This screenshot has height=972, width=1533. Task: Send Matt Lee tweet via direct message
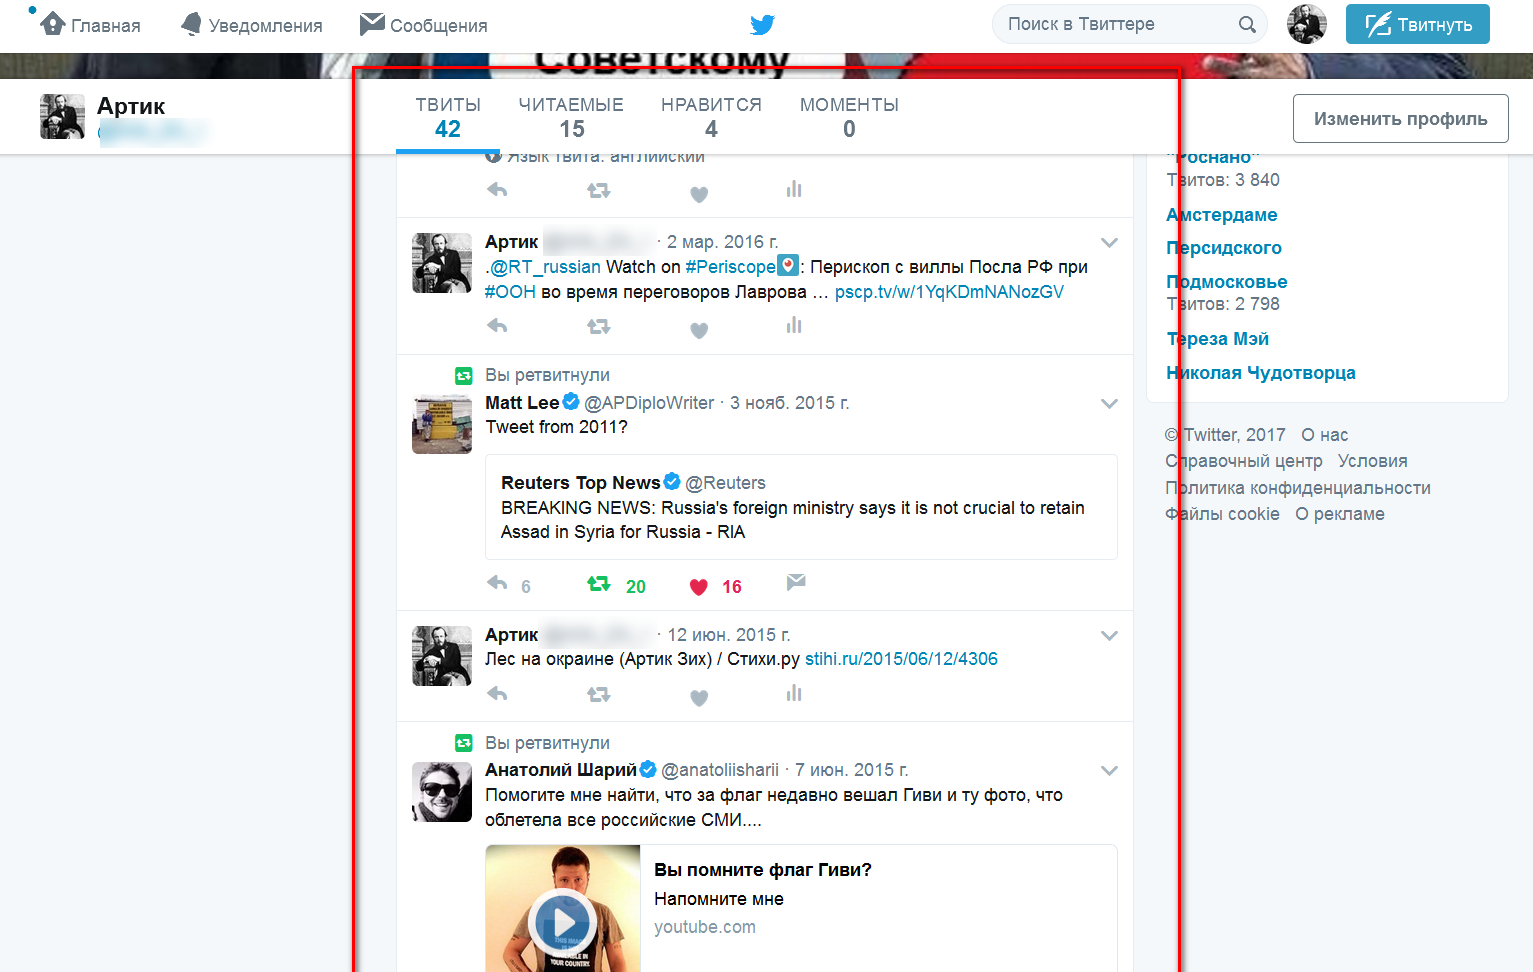pos(796,582)
